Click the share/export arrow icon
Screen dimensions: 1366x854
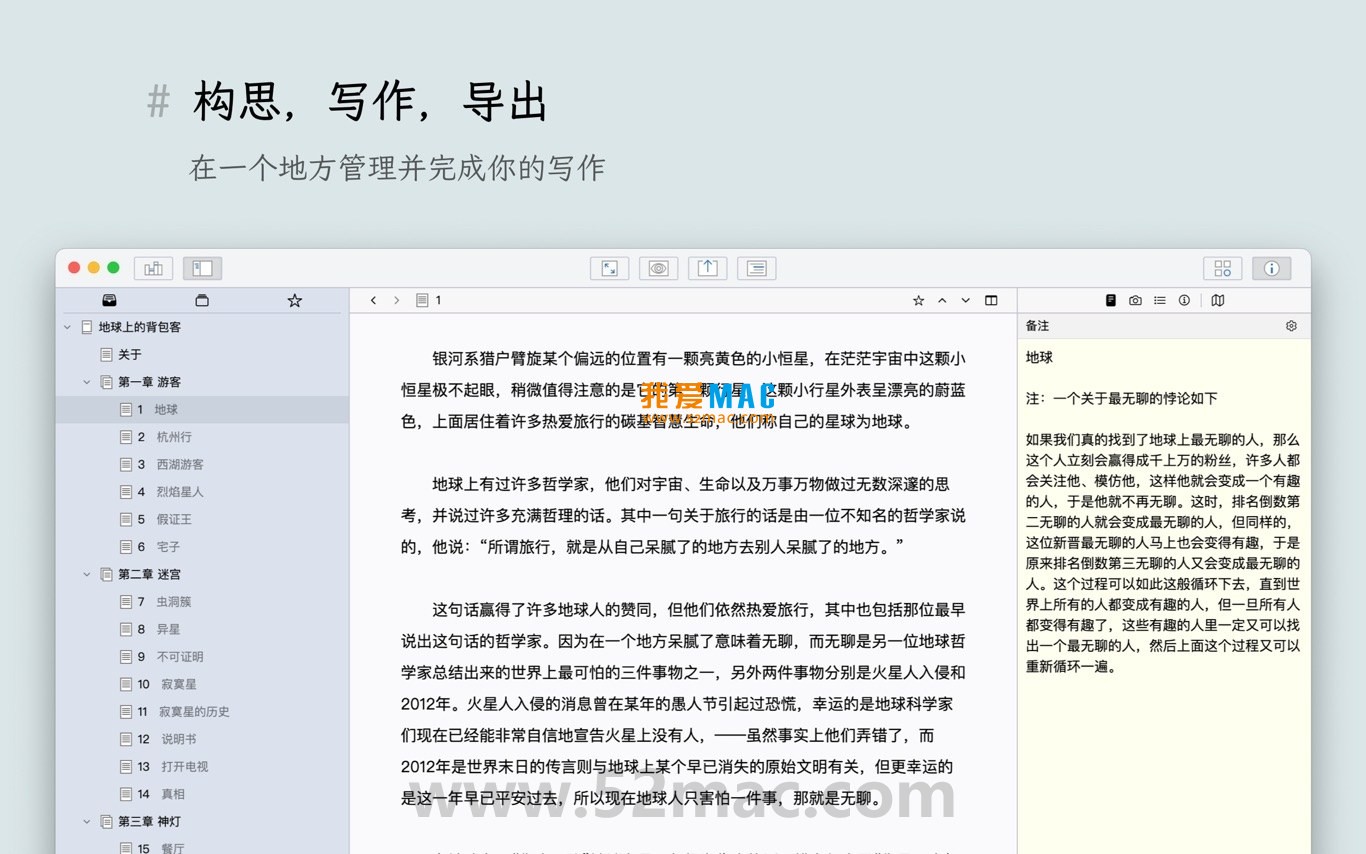click(707, 268)
